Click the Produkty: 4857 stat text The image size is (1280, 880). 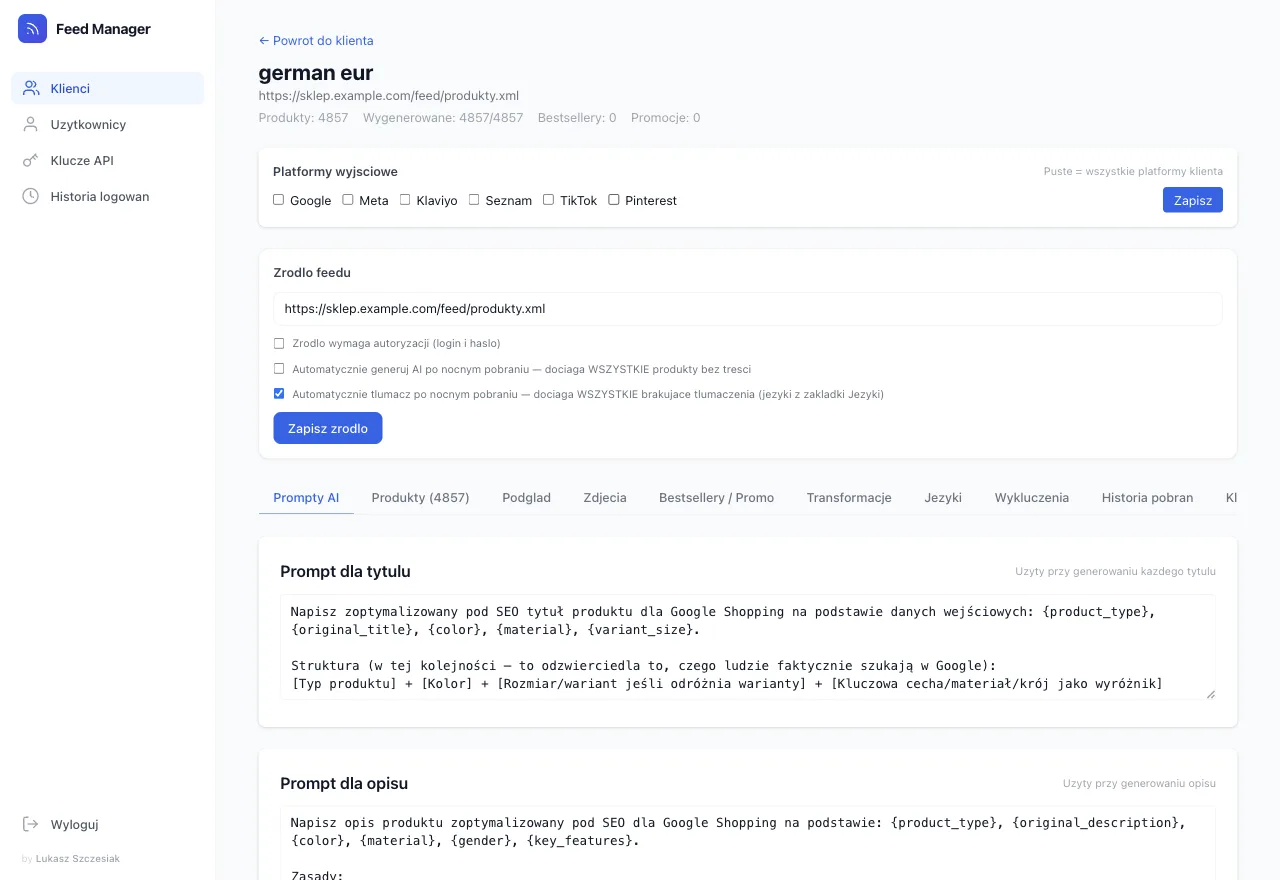coord(304,118)
